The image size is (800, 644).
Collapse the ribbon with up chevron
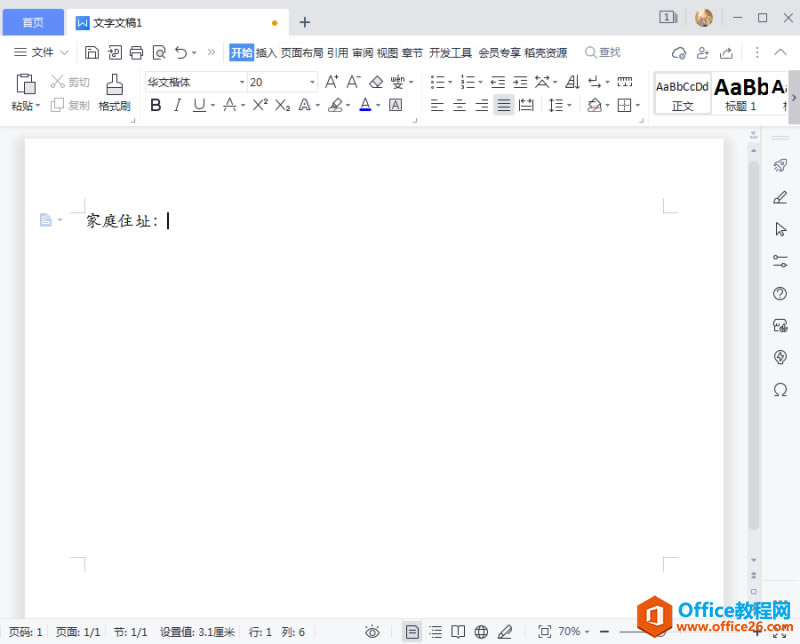780,52
